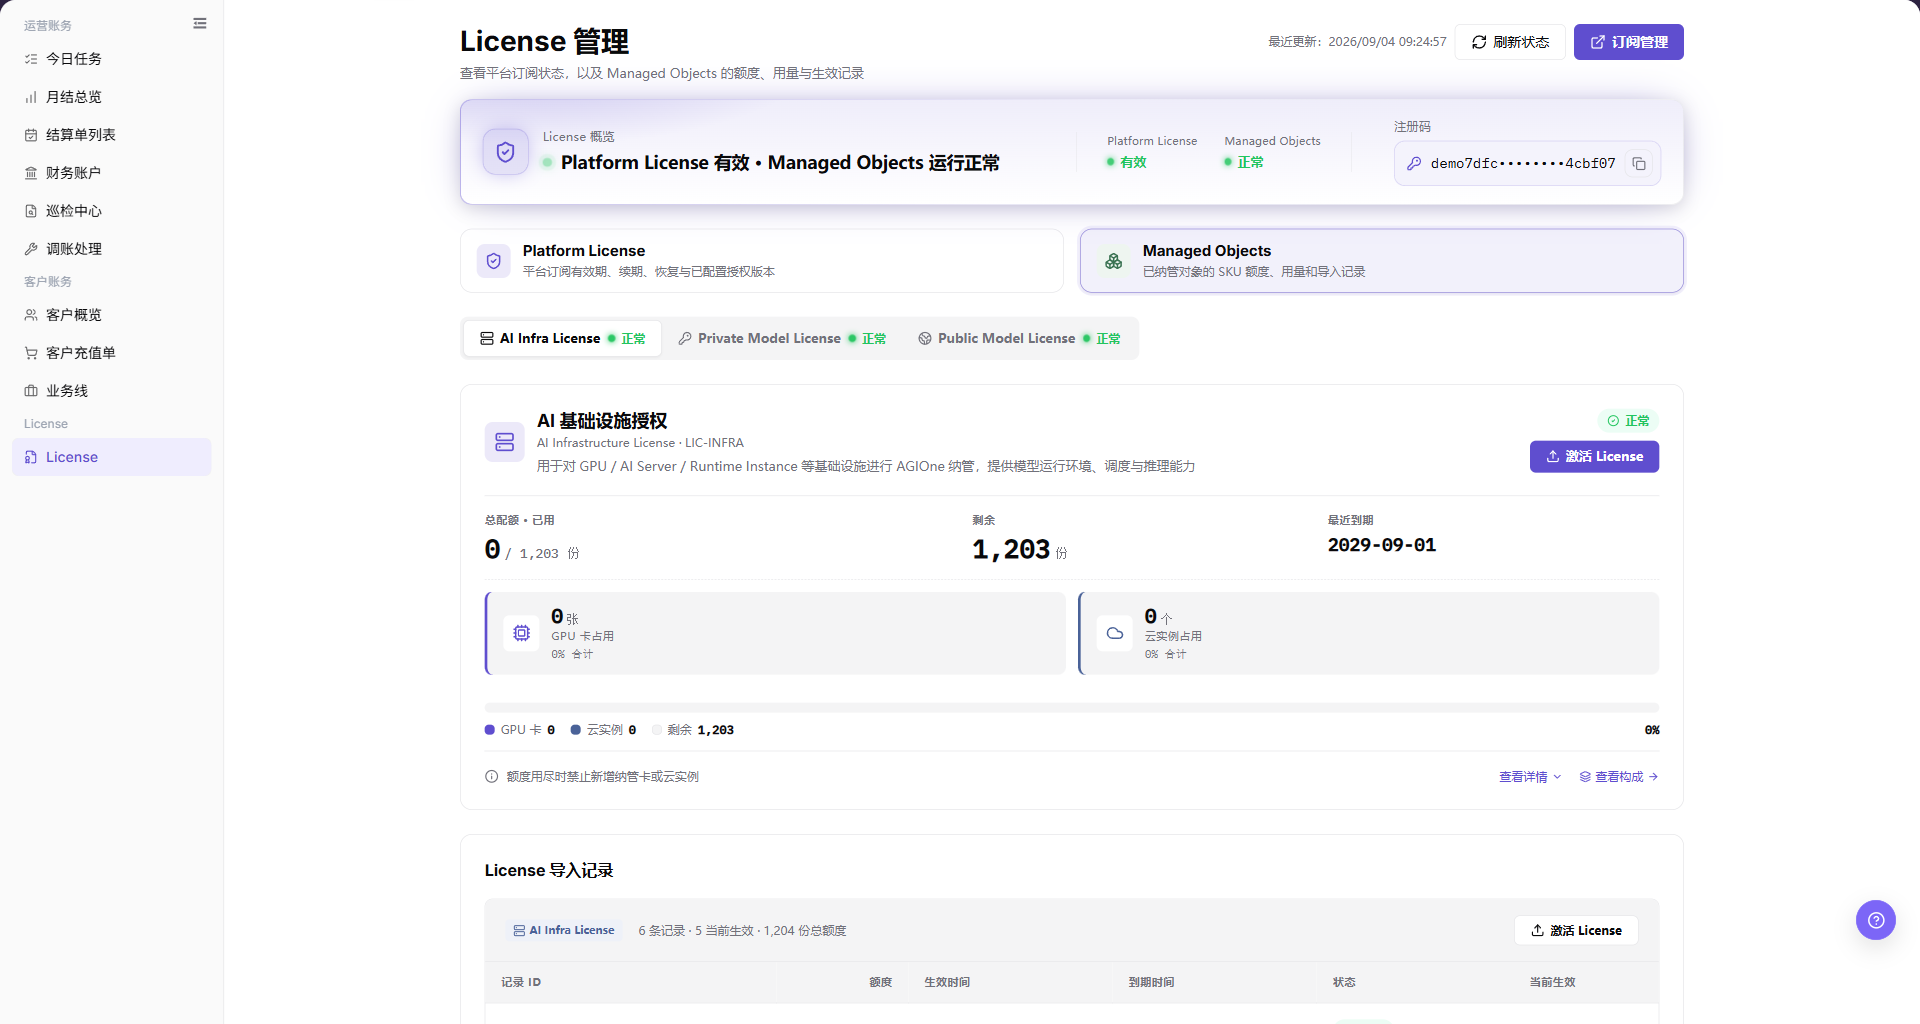Select the Platform License card

pos(762,261)
